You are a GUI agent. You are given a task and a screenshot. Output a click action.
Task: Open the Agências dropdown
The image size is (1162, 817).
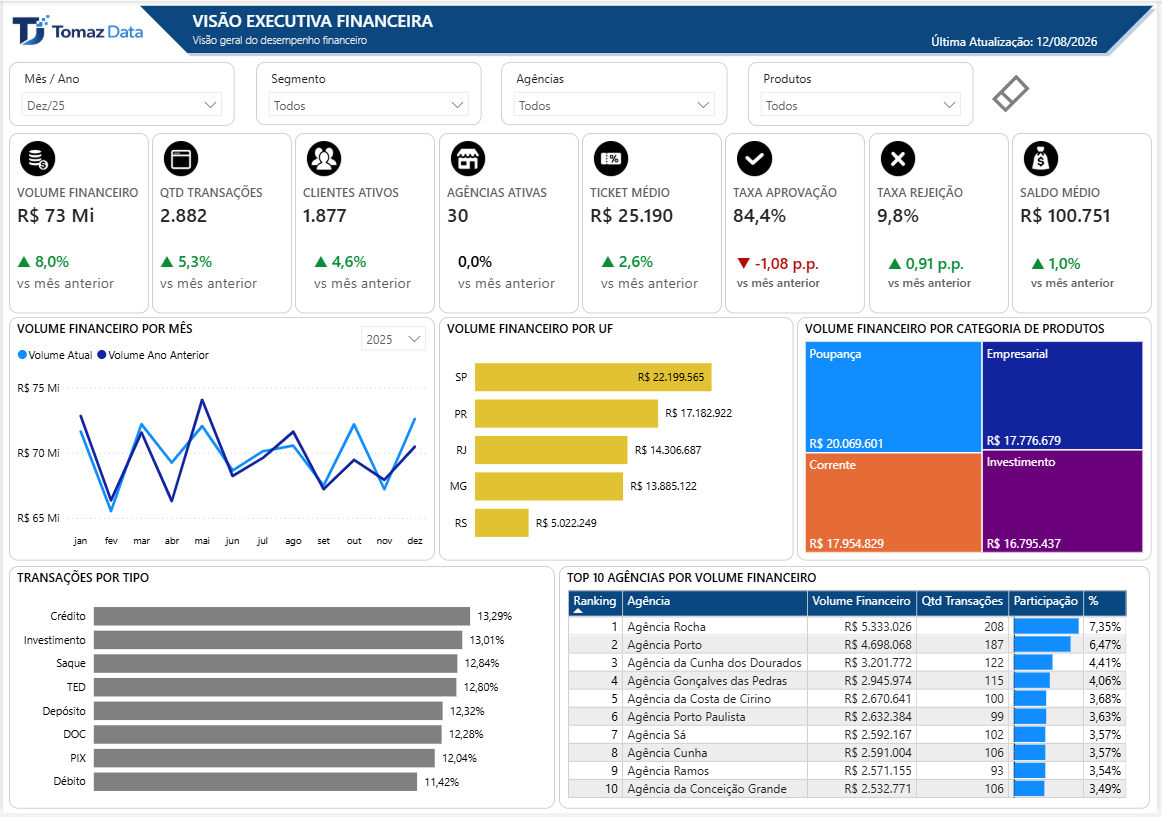tap(614, 105)
